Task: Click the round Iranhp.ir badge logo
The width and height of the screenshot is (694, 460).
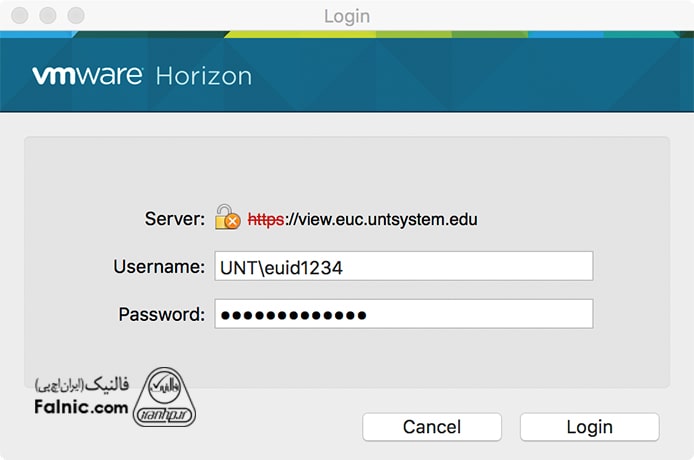Action: pos(167,396)
